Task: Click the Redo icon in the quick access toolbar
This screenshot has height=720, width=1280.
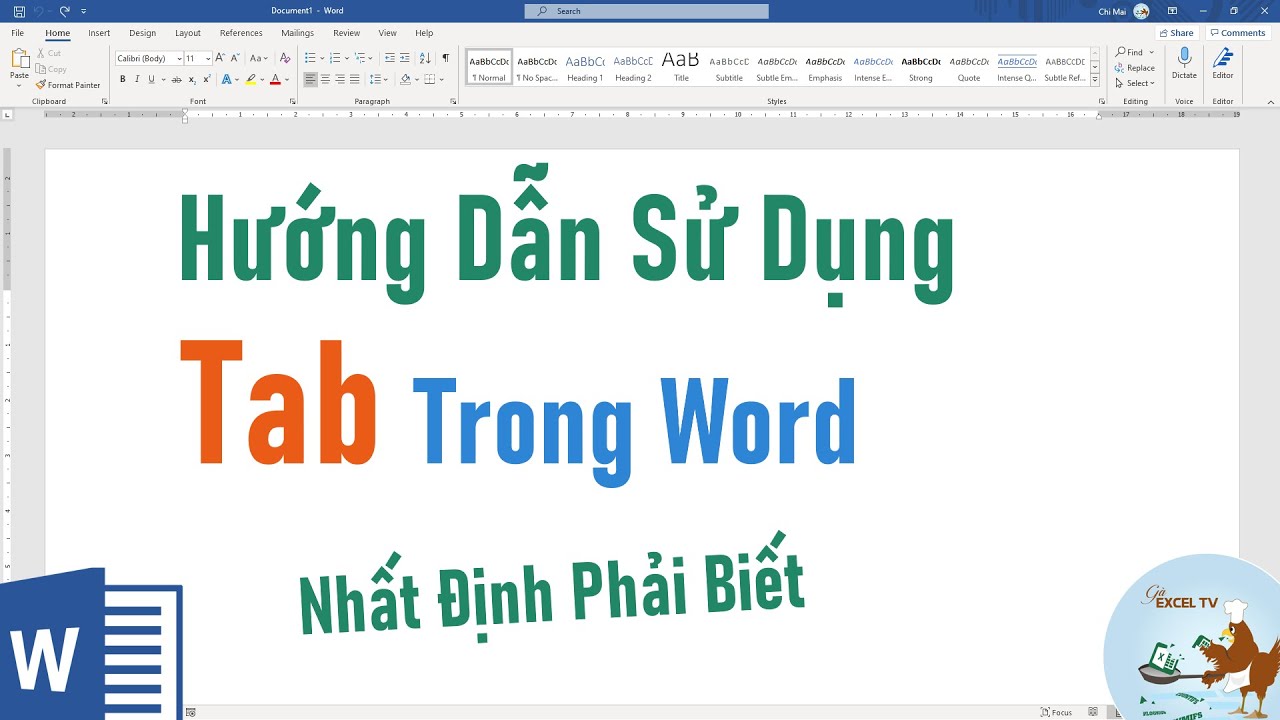Action: point(65,11)
